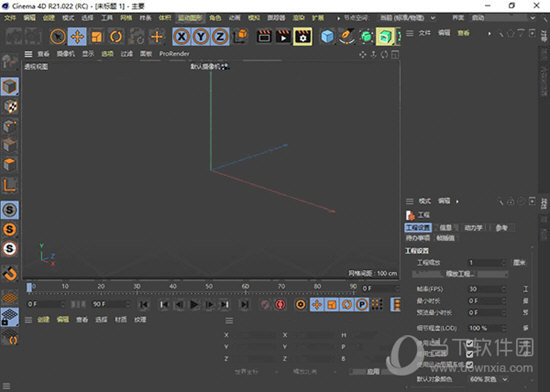Add a blue Cube primitive object
This screenshot has height=392, width=550.
[x=327, y=36]
